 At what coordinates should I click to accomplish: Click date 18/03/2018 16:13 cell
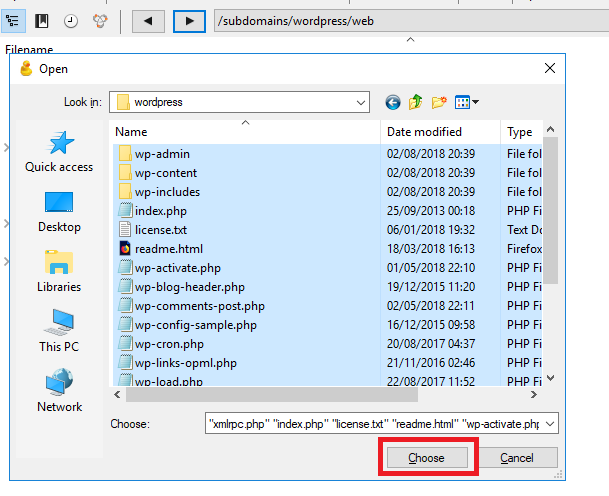(x=431, y=249)
